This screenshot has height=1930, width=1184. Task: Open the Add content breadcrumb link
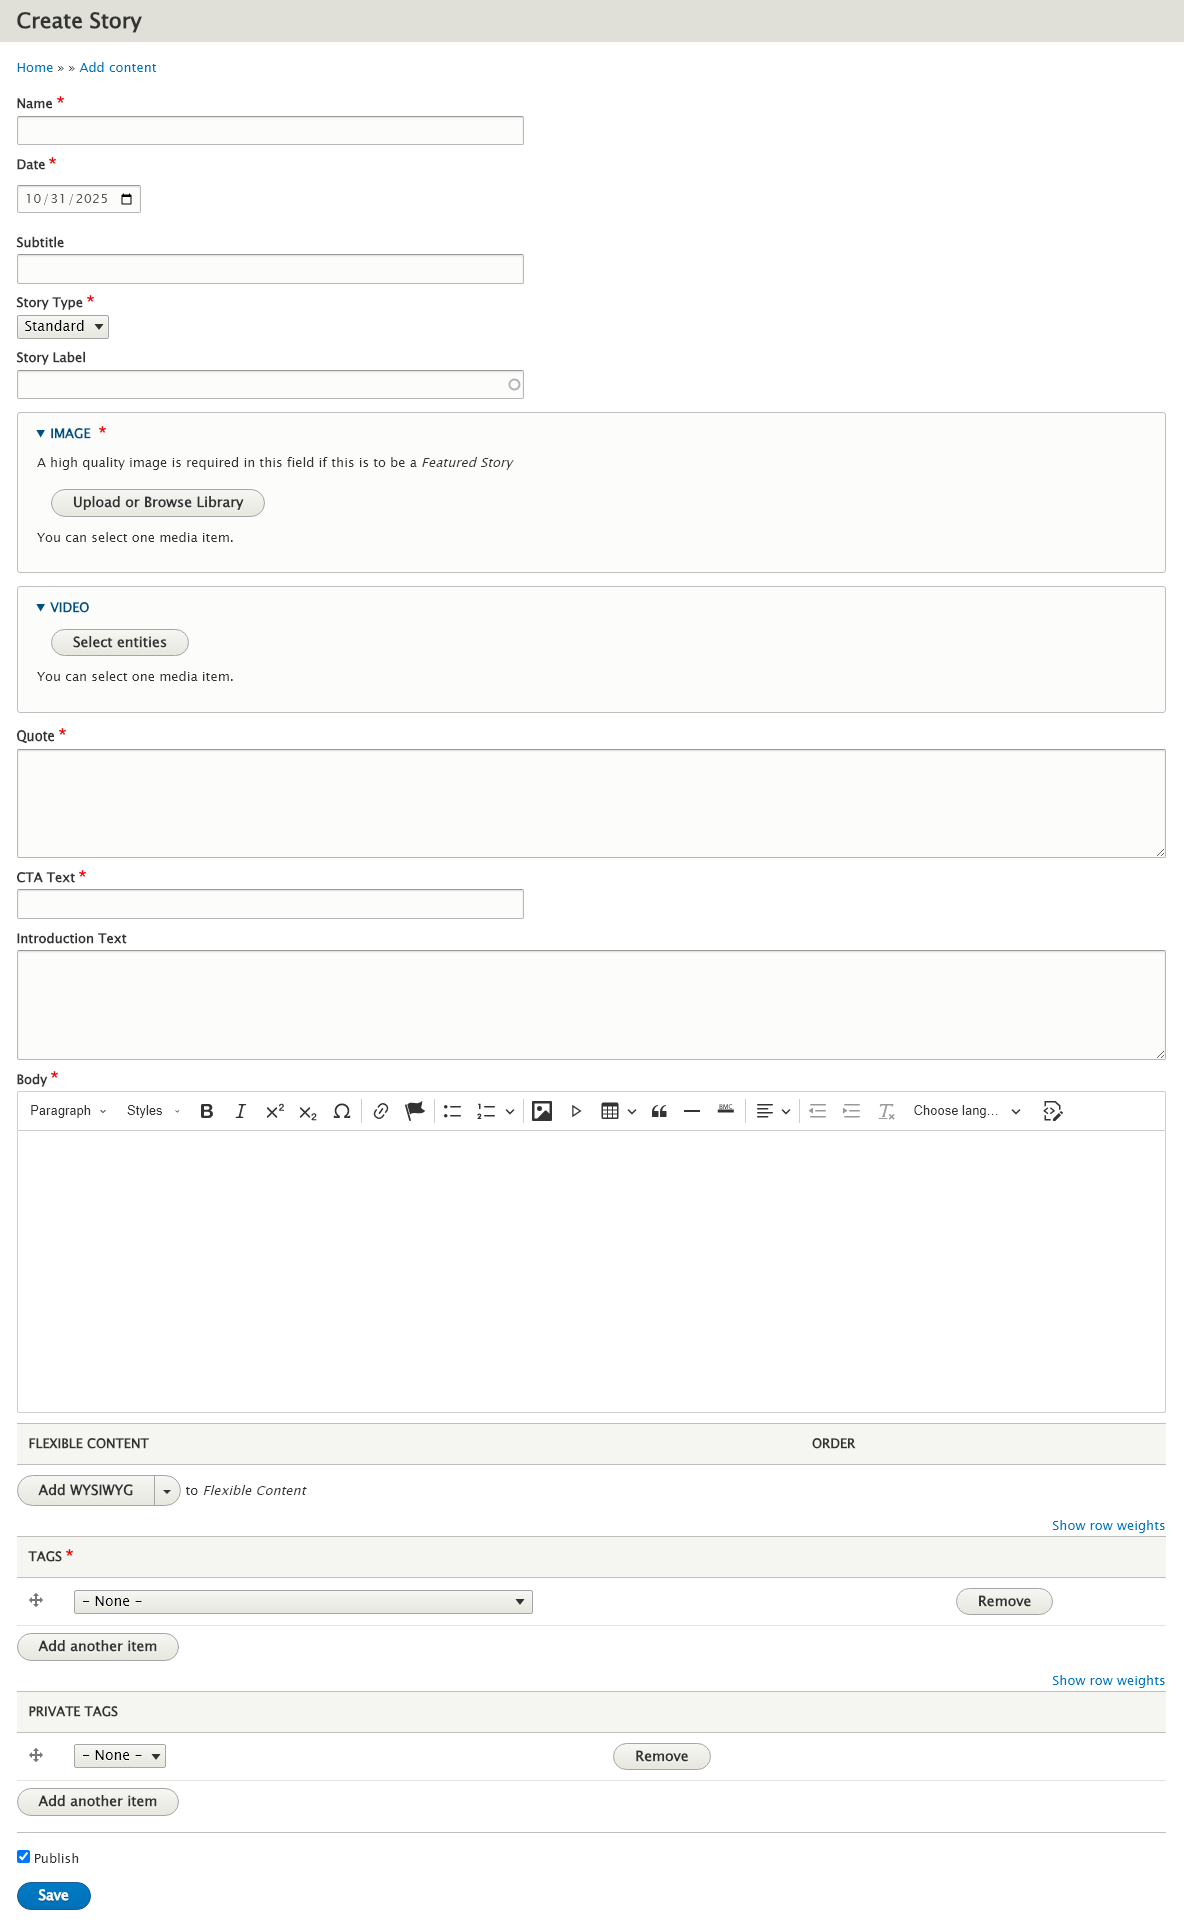(x=118, y=68)
